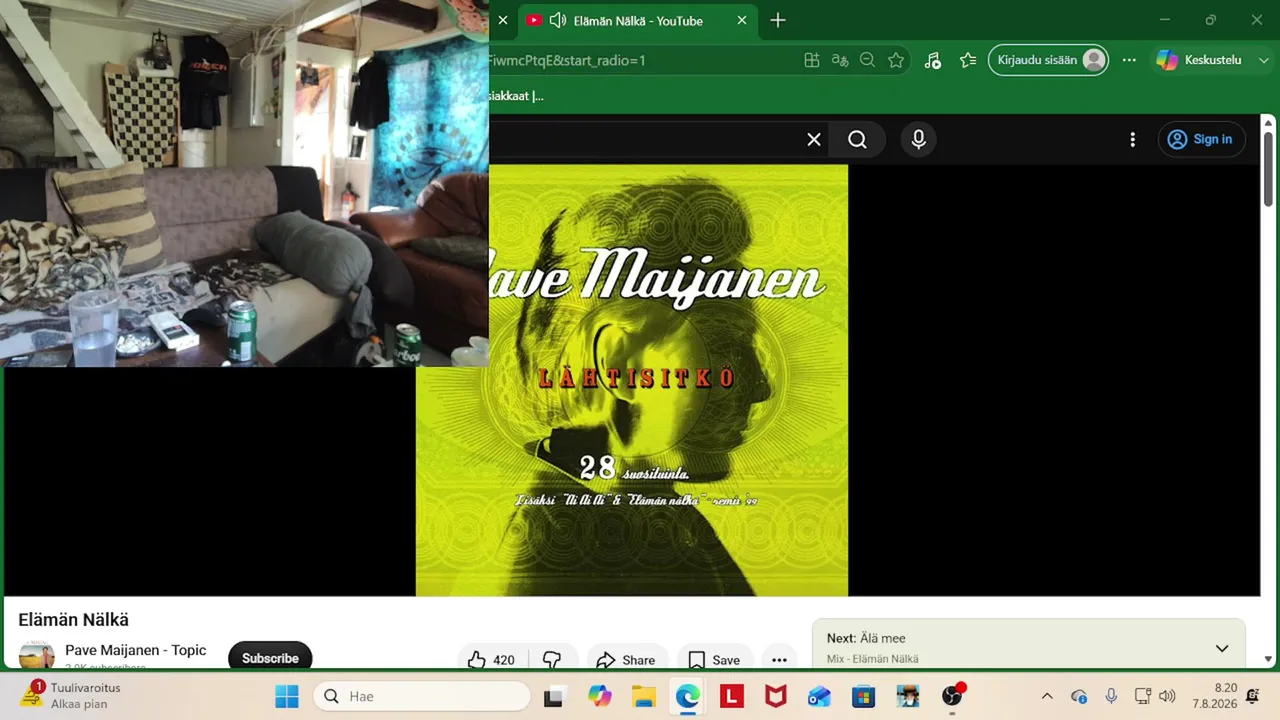
Task: Open a new browser tab
Action: click(x=778, y=20)
